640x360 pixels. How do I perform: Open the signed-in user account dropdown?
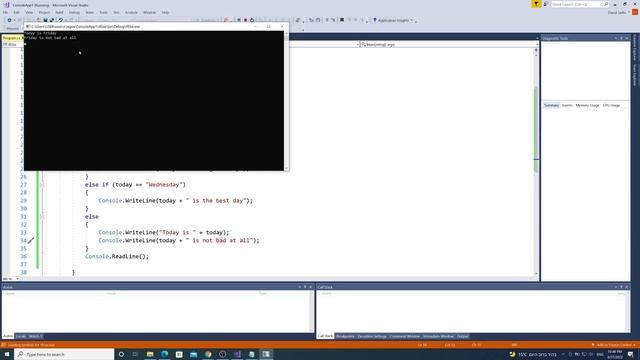coord(618,13)
